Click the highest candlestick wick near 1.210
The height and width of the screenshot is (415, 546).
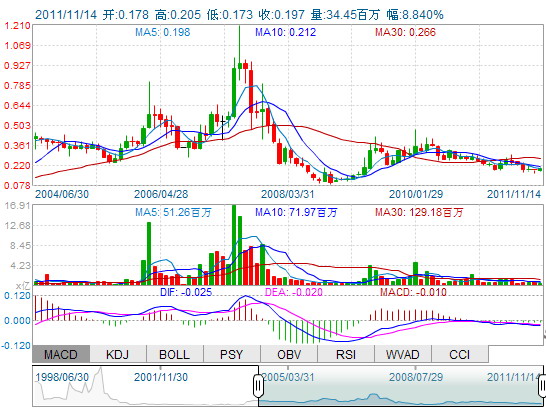240,44
